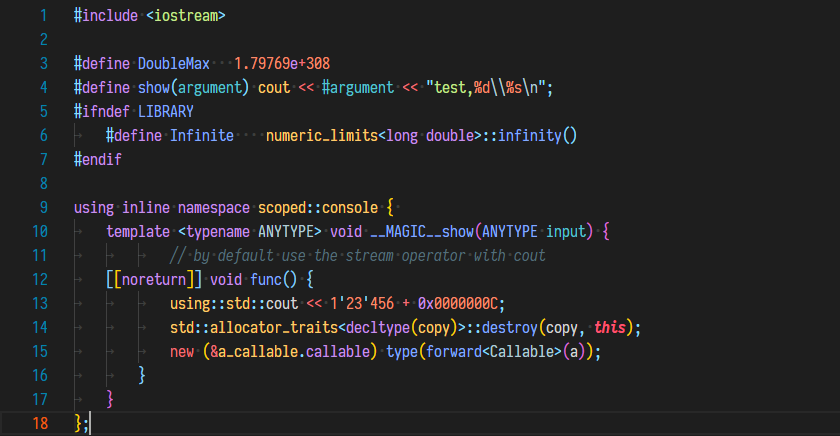
Task: Click the namespace keyword on line 9
Action: [213, 208]
